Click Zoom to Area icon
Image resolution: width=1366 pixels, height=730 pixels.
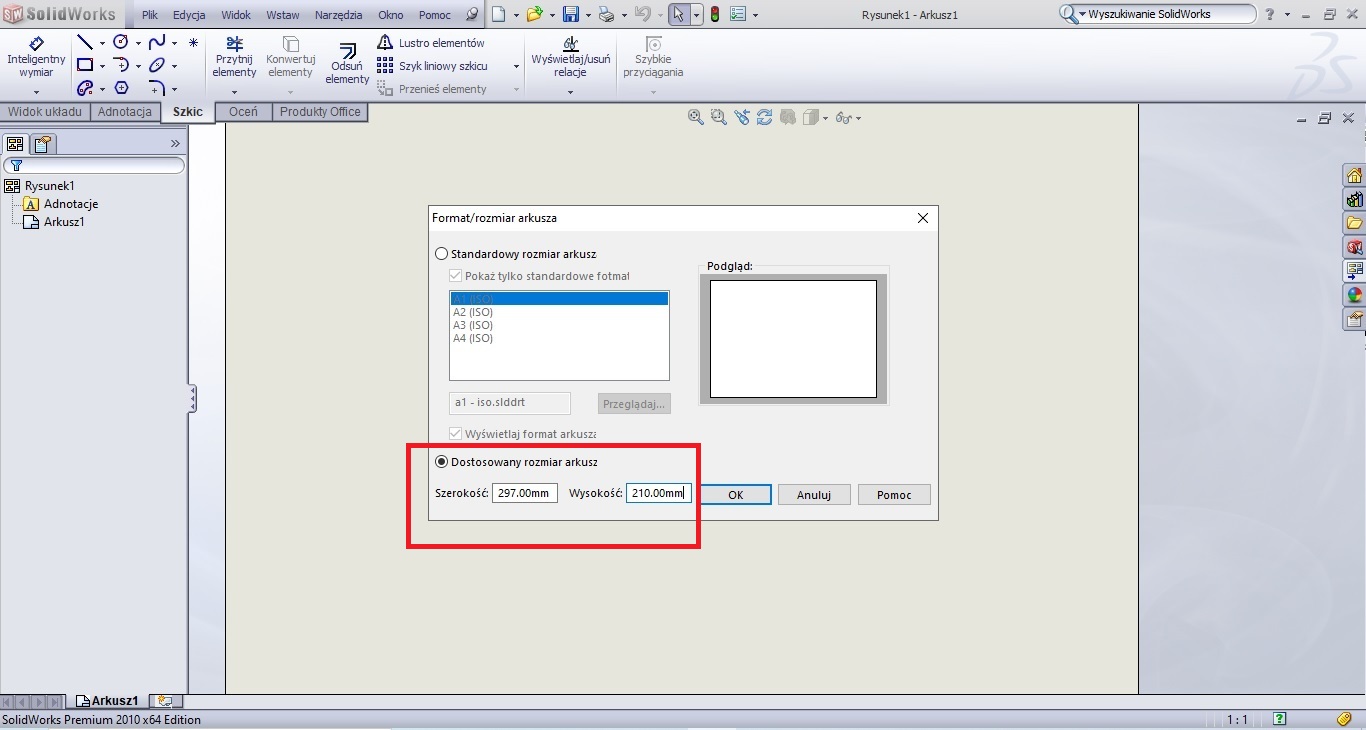718,117
